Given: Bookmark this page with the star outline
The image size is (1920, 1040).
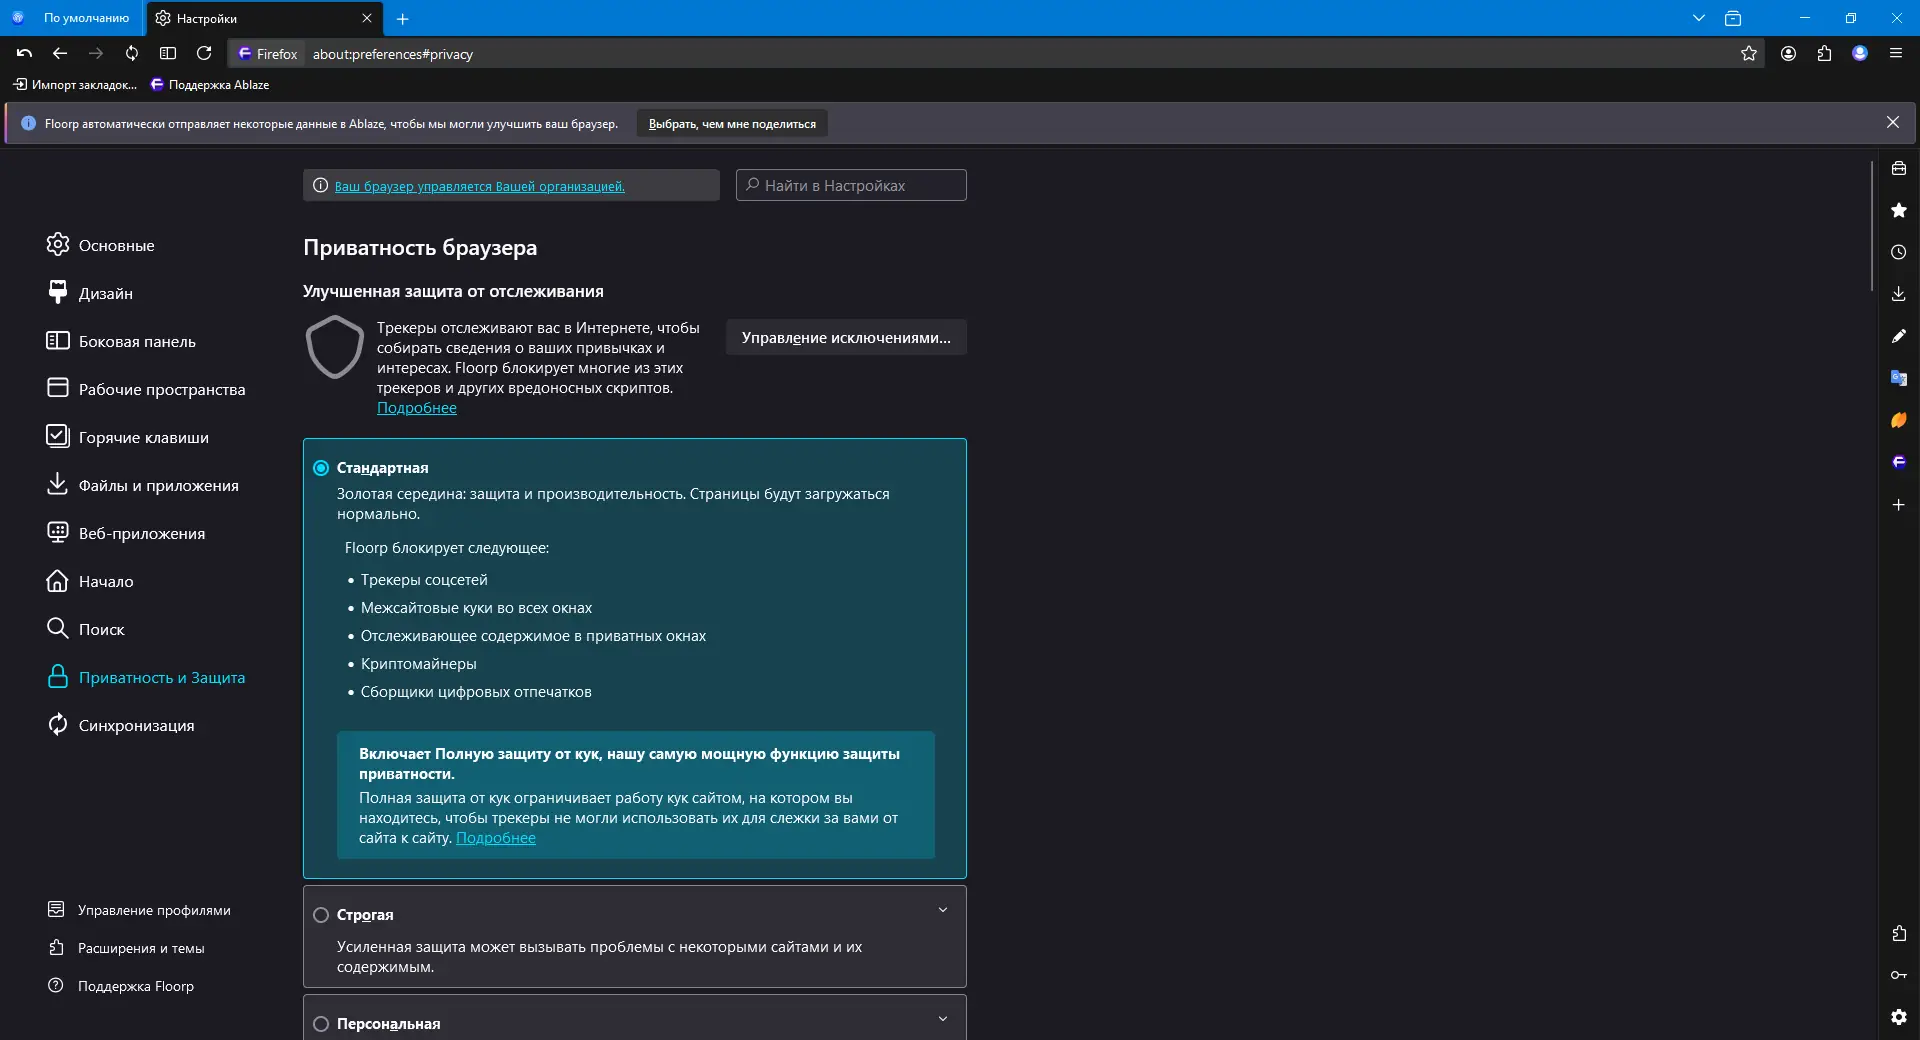Looking at the screenshot, I should coord(1749,54).
